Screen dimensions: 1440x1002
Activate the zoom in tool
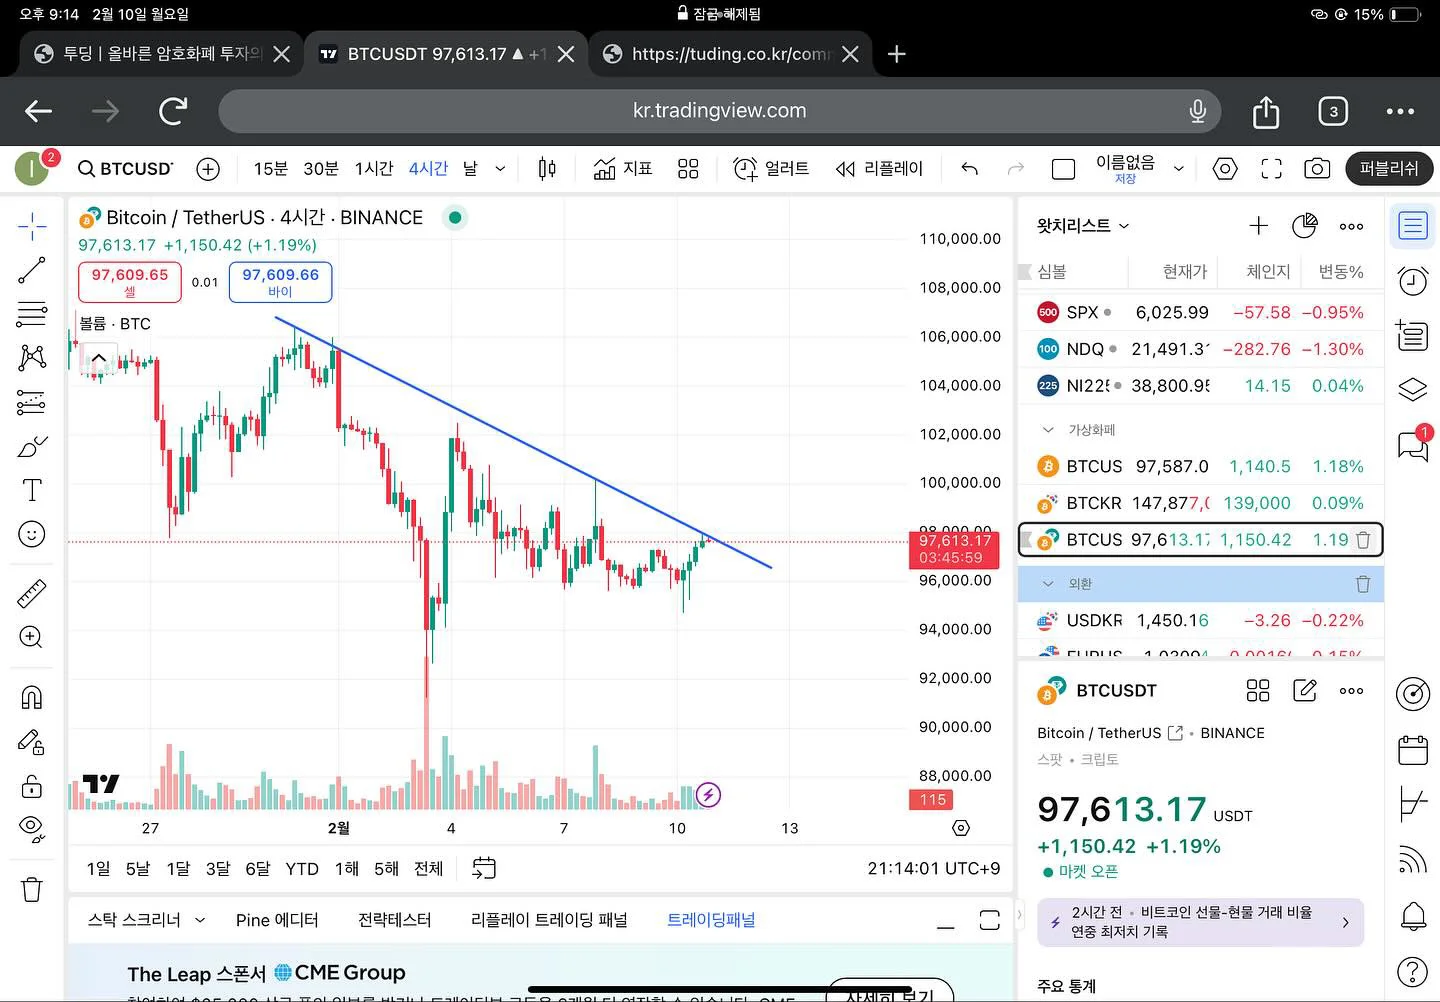pos(32,637)
